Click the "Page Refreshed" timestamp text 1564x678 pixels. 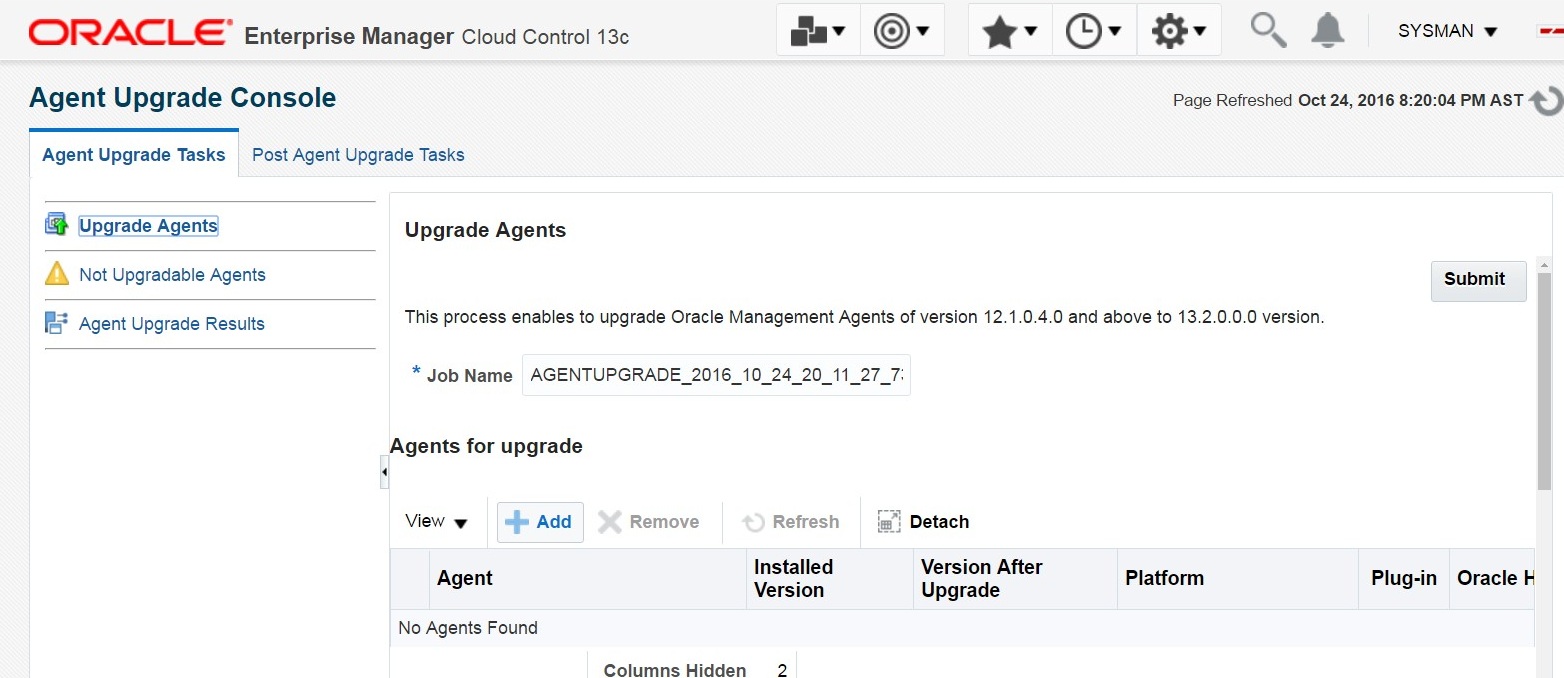(x=1348, y=100)
